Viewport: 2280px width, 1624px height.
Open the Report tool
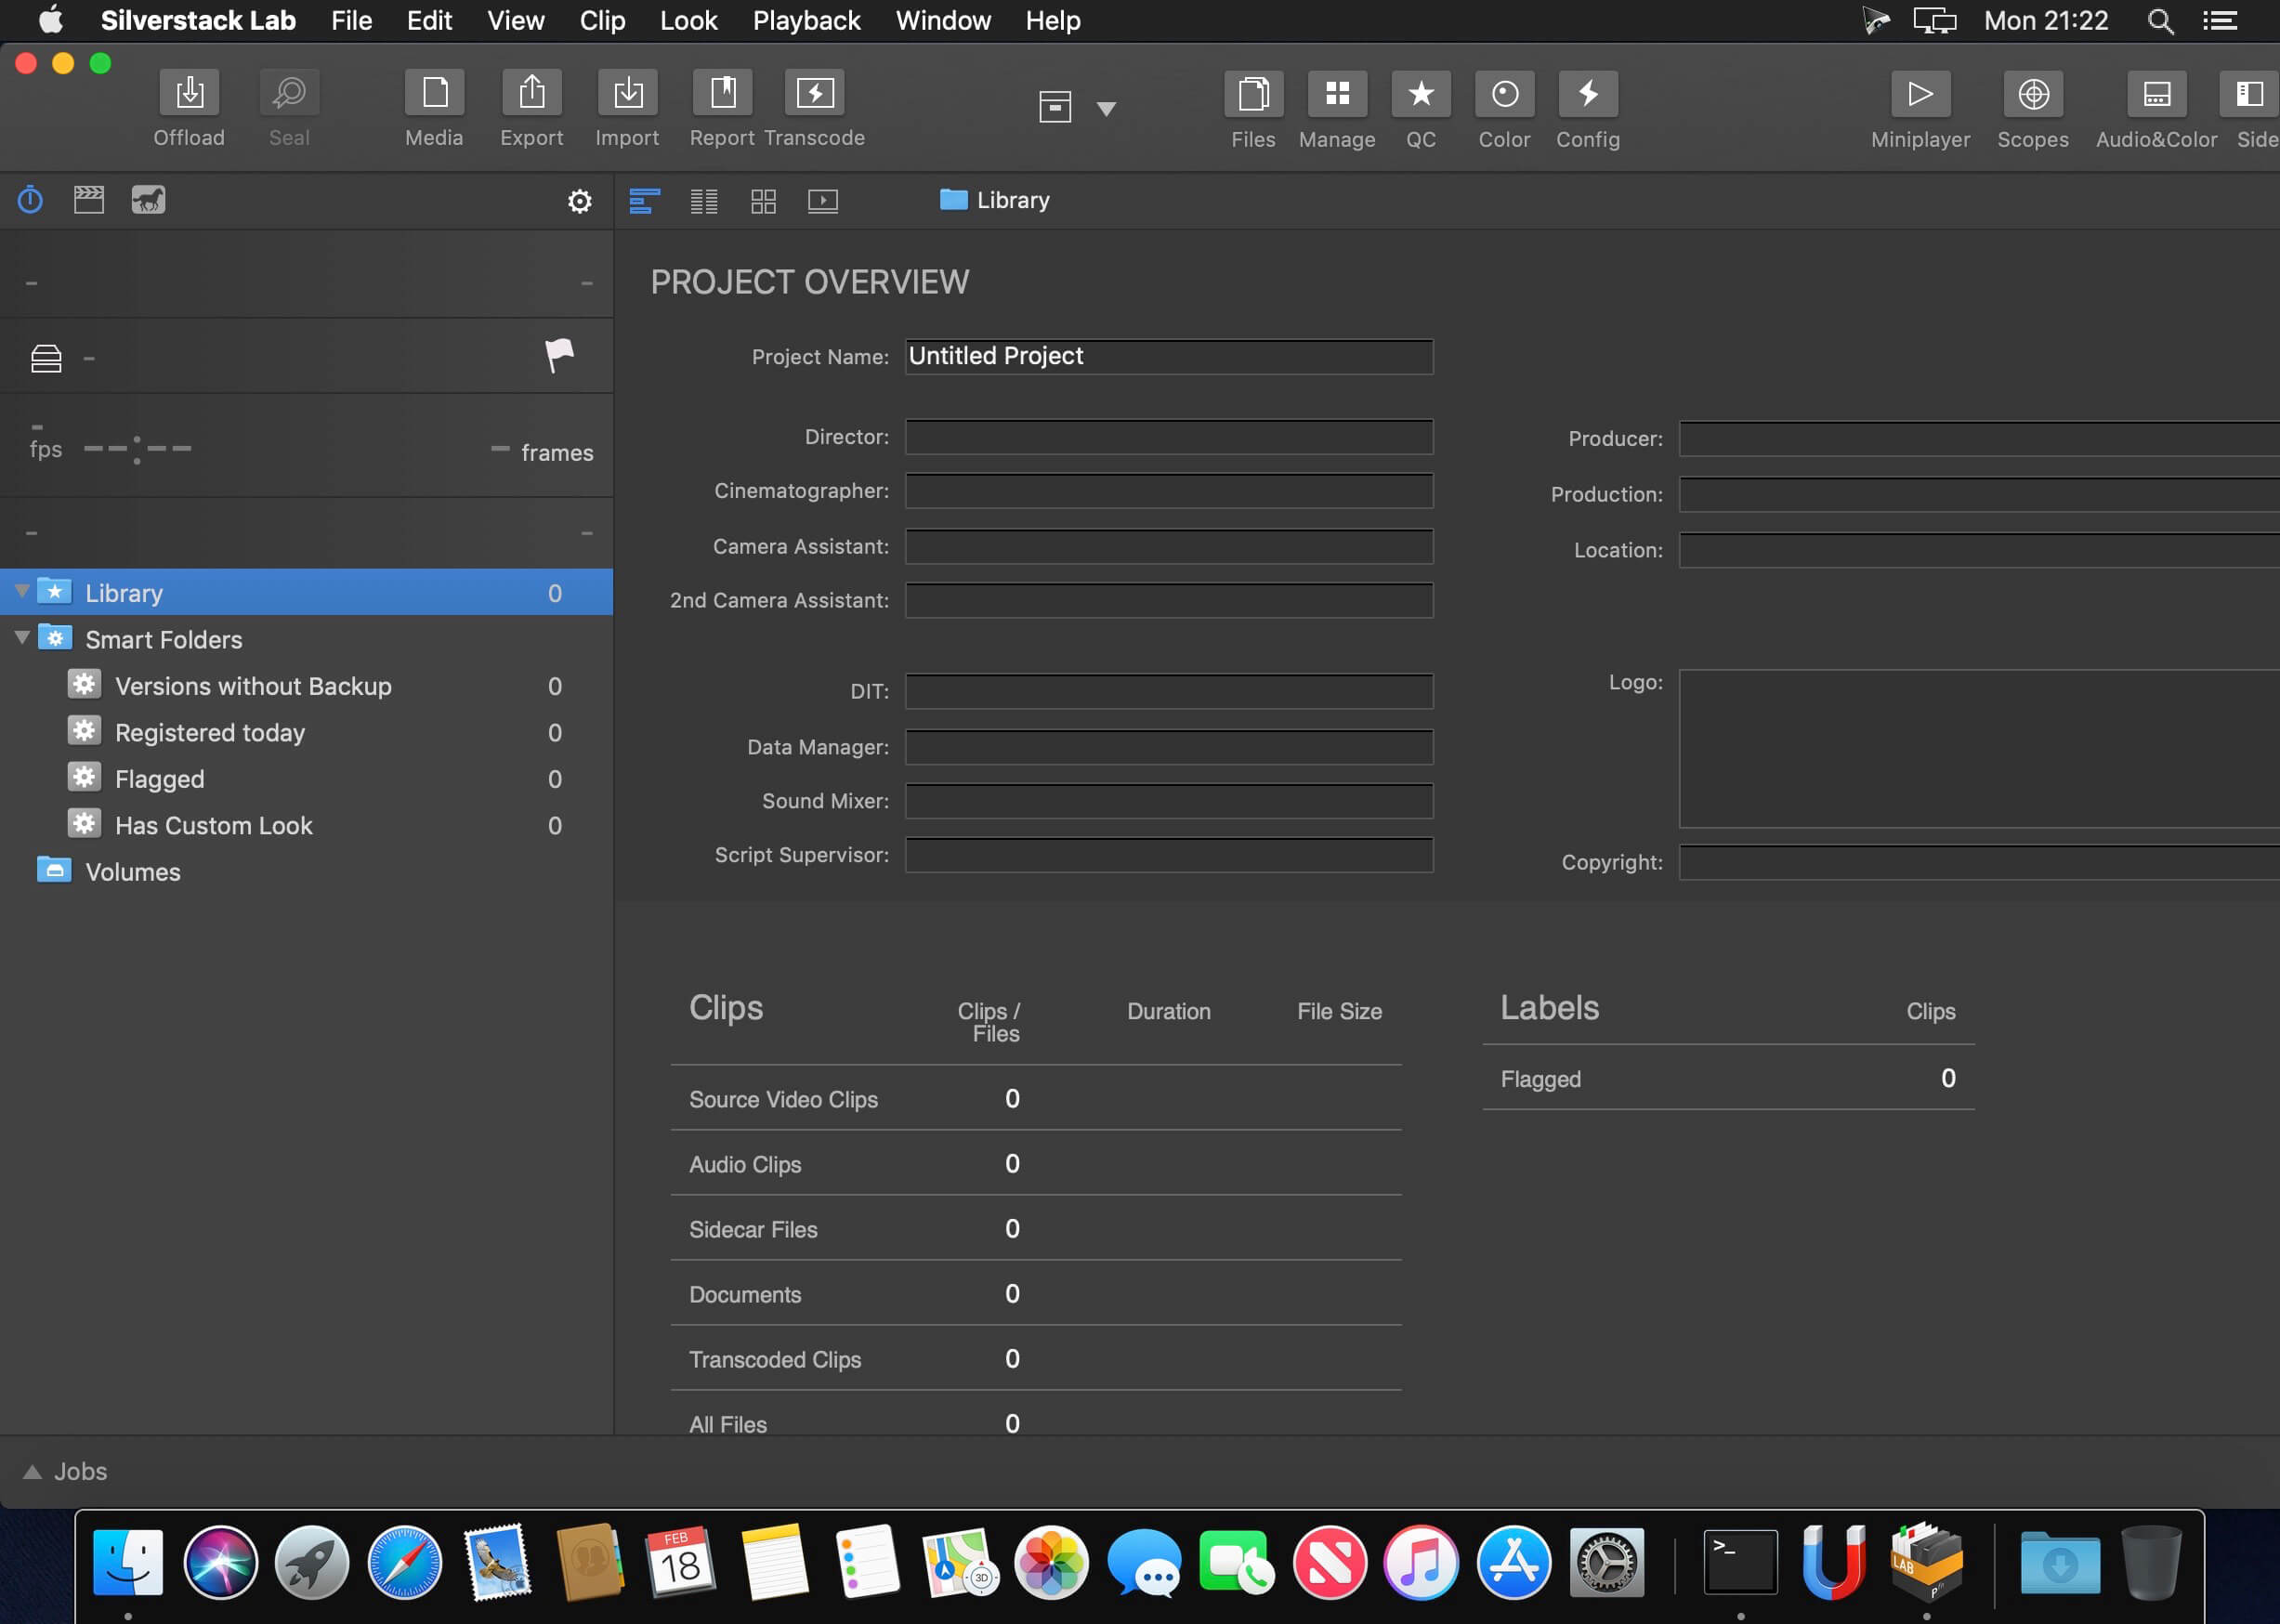(722, 93)
